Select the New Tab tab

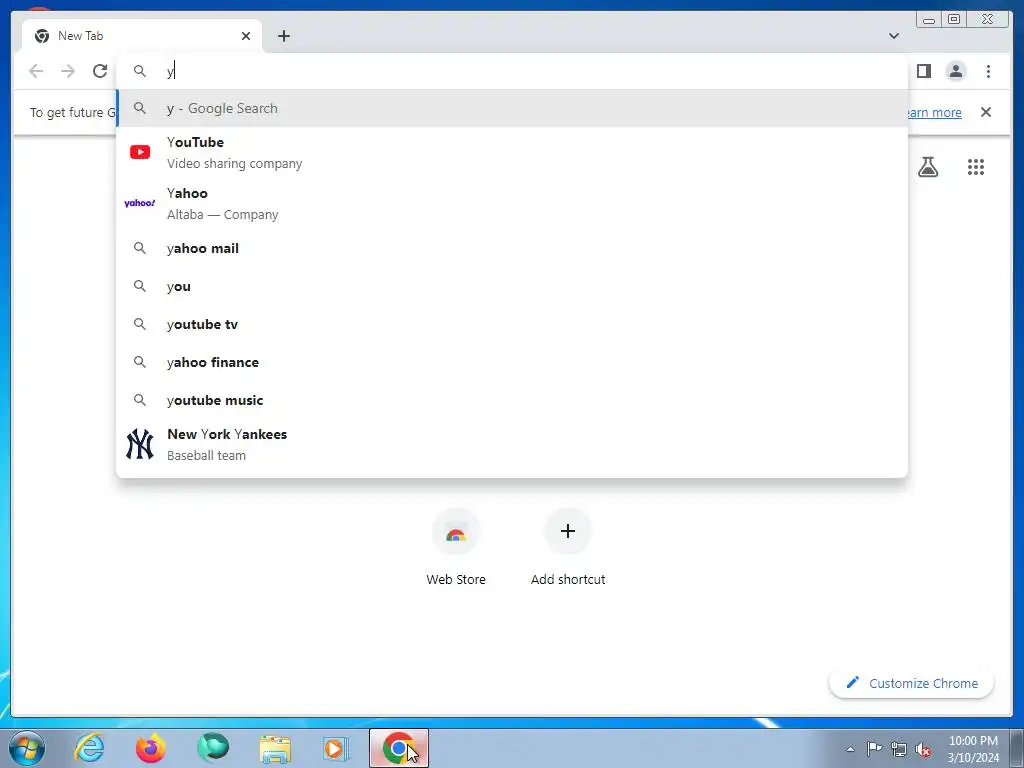tap(142, 36)
